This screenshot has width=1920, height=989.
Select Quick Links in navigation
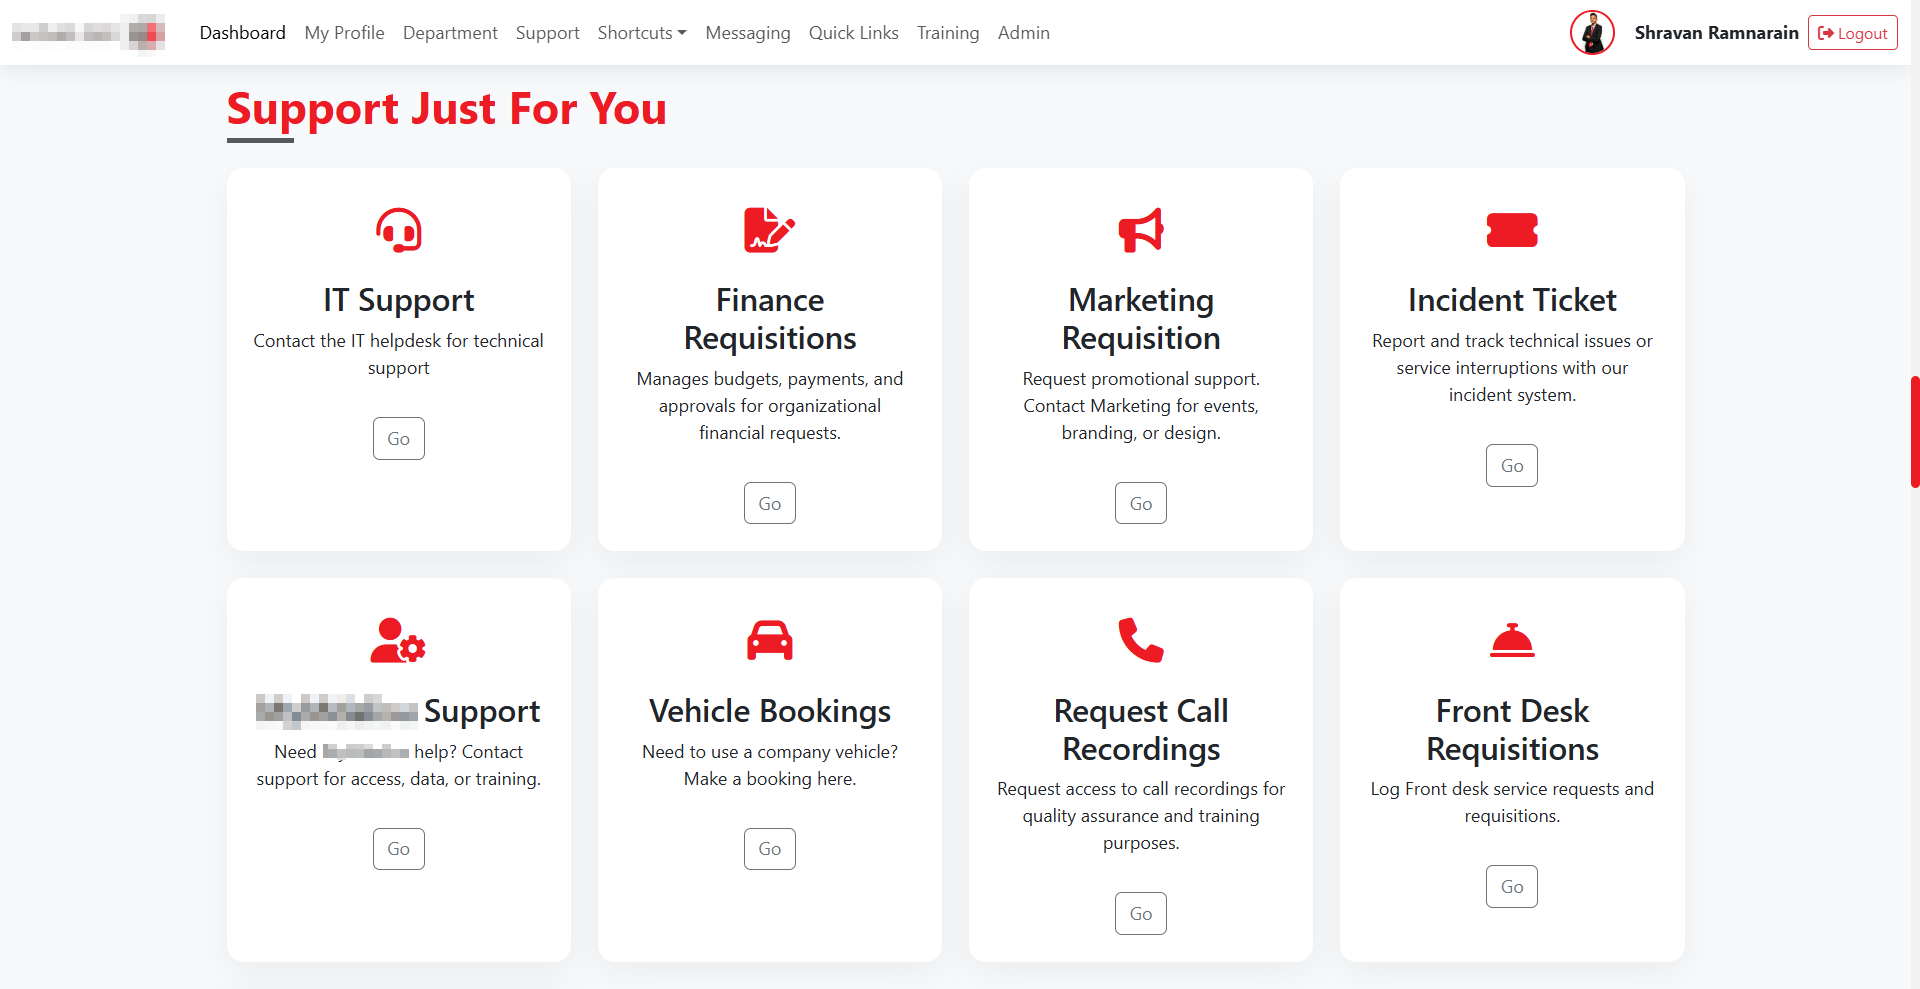854,33
